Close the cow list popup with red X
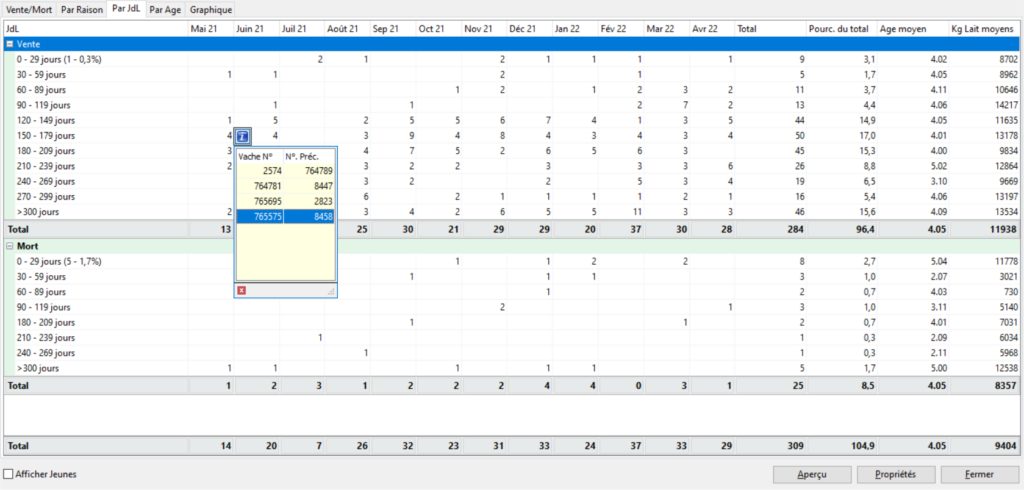 pos(242,290)
